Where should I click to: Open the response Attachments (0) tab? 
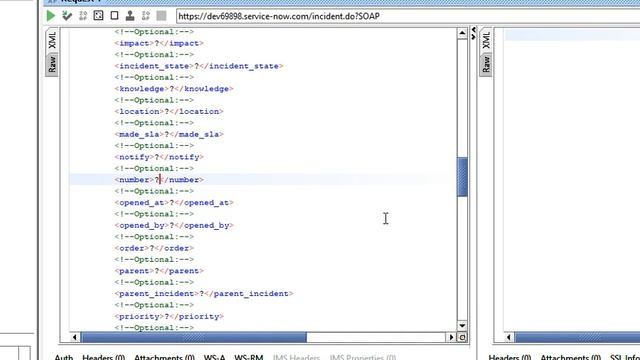571,357
